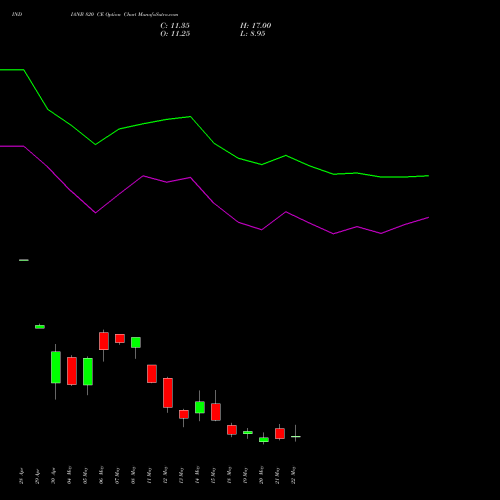Image resolution: width=500 pixels, height=500 pixels.
Task: Select the '30 Apr' date label
Action: point(53,476)
